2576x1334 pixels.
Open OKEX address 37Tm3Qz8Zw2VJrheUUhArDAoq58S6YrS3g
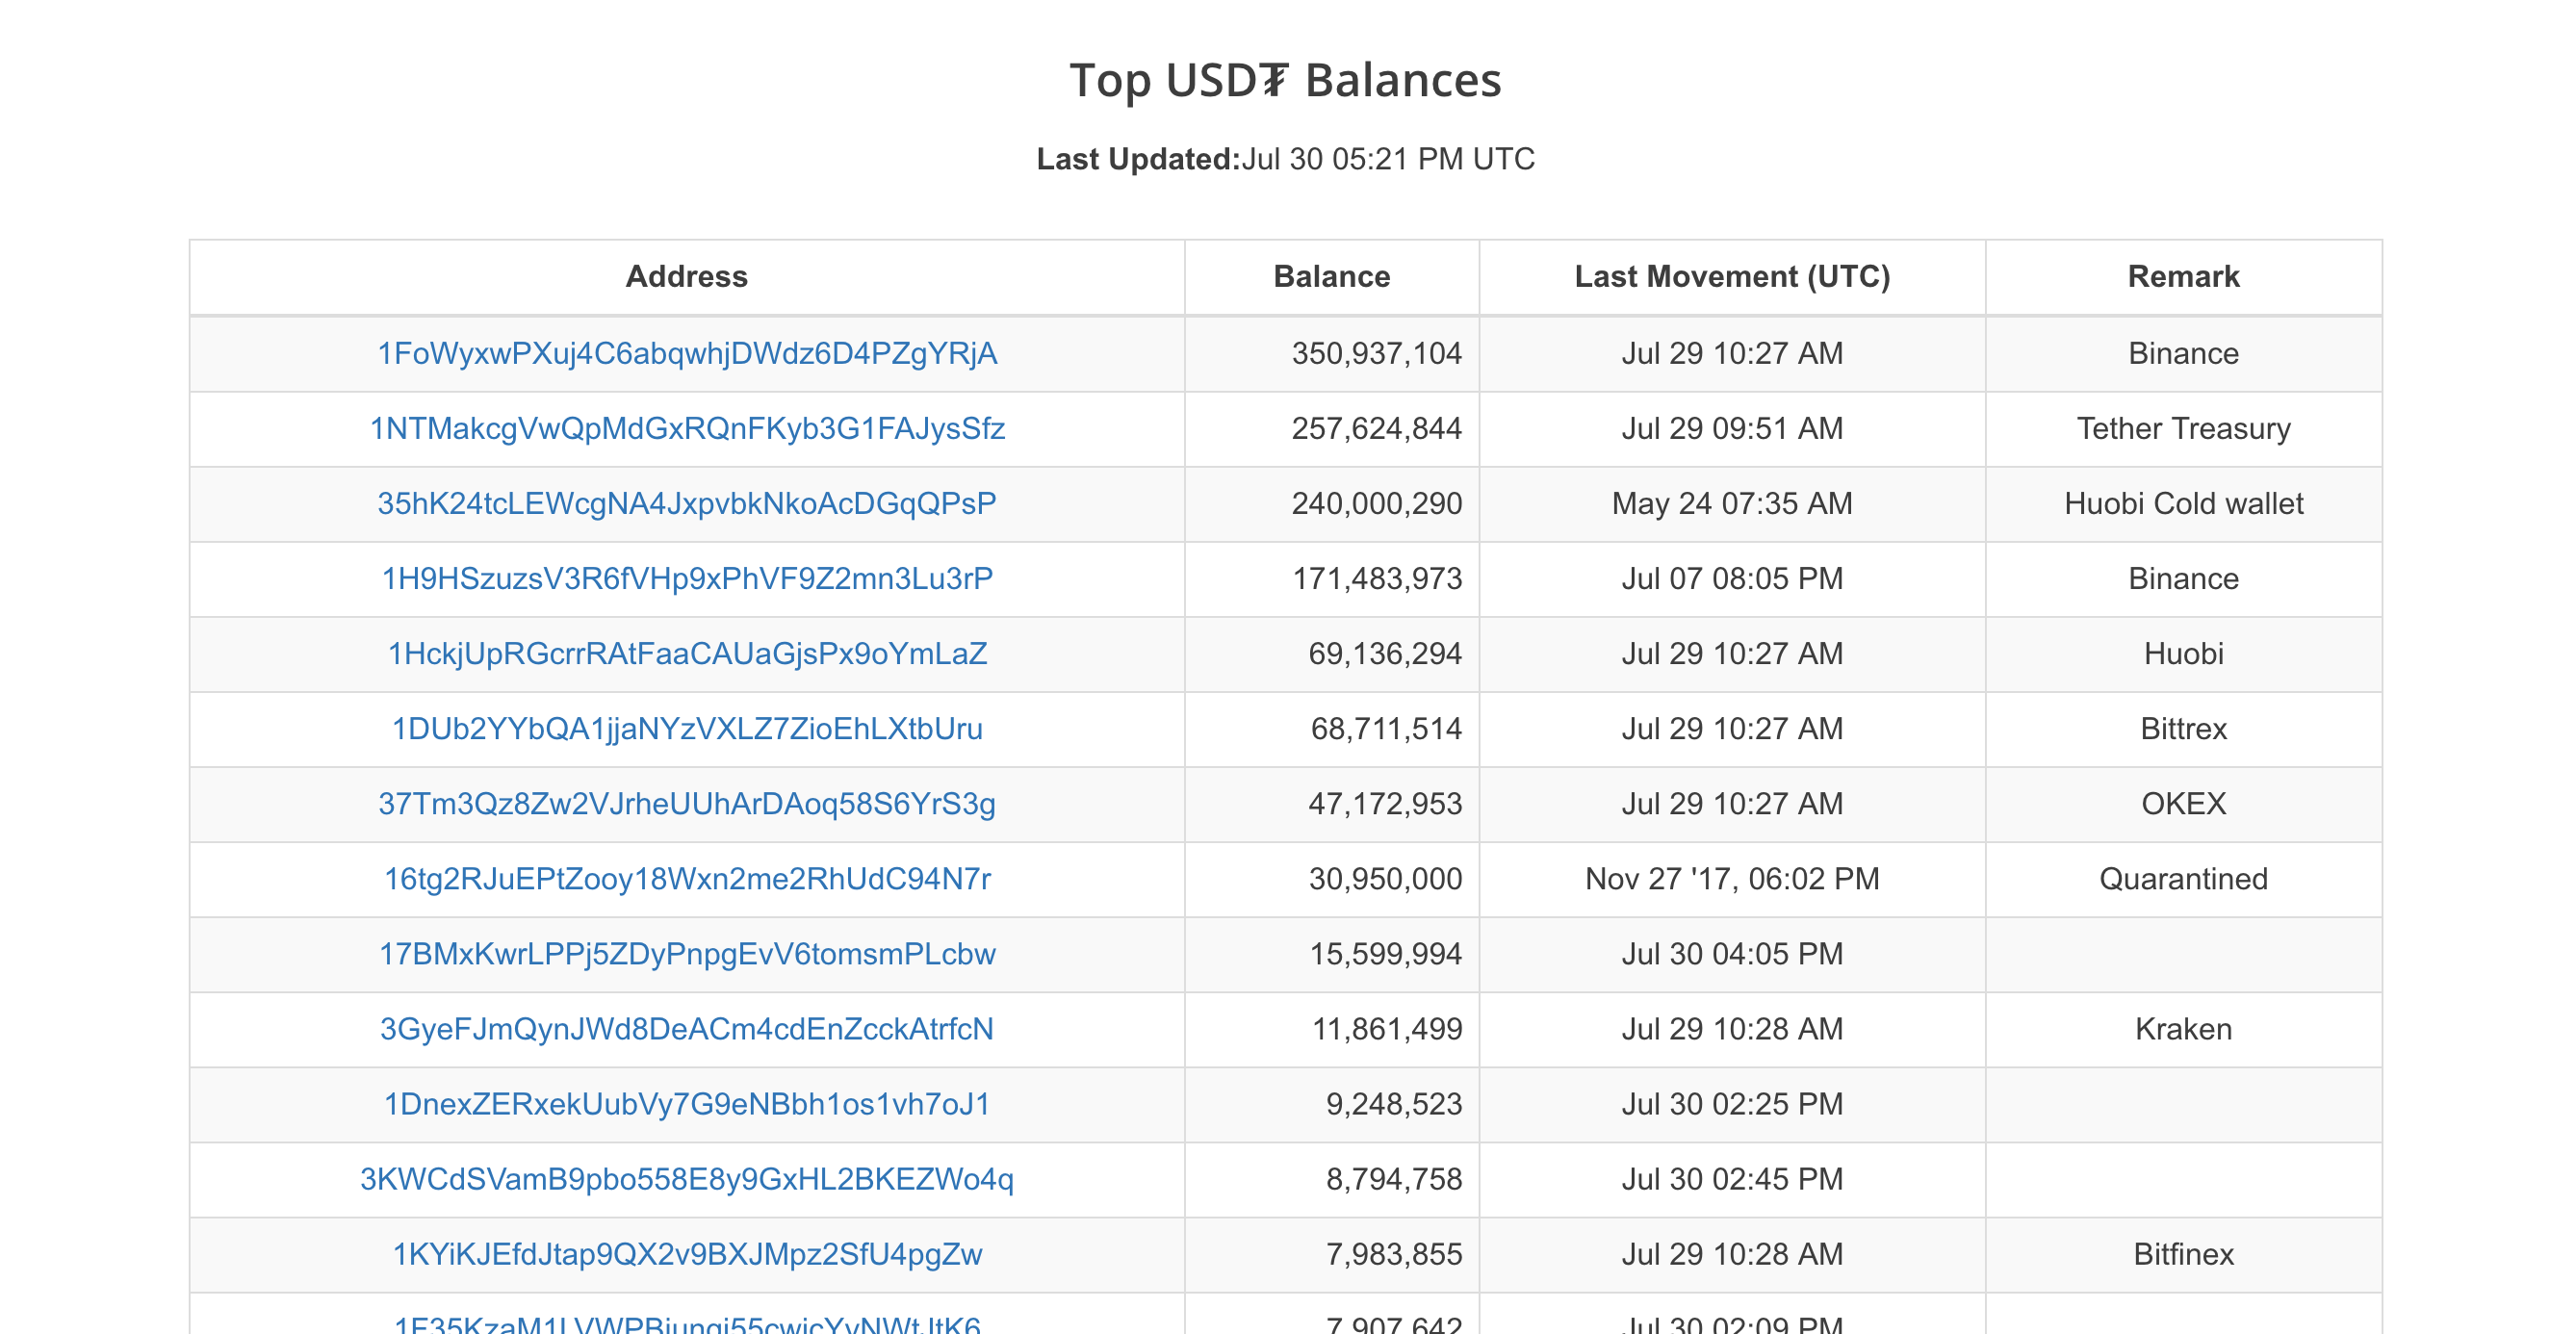(x=687, y=804)
